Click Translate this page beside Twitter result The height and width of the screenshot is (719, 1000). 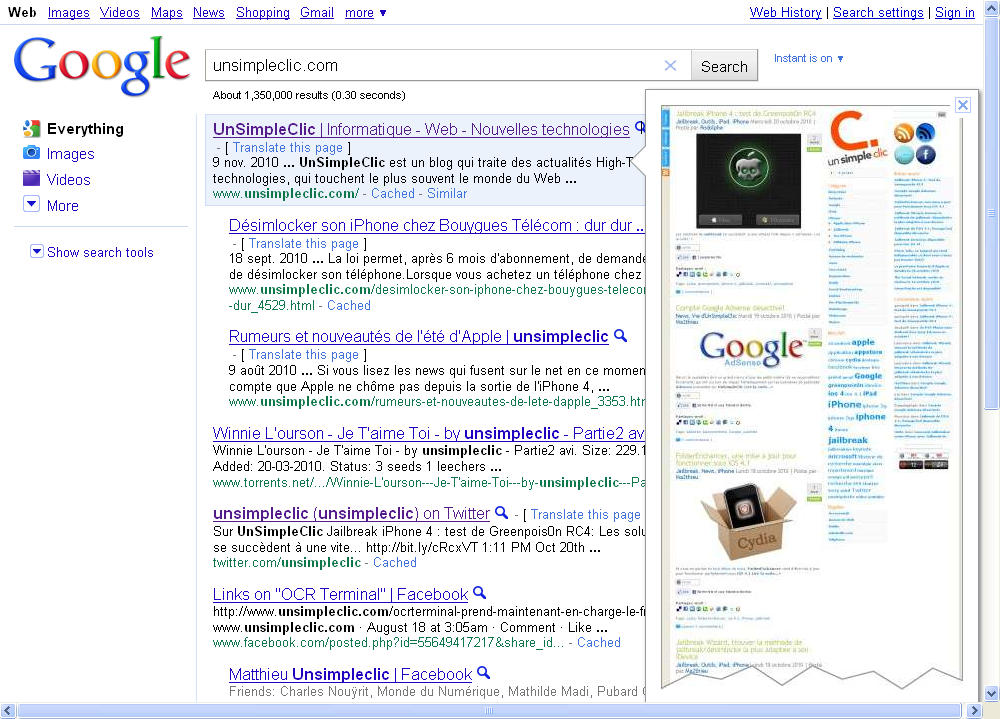click(585, 514)
